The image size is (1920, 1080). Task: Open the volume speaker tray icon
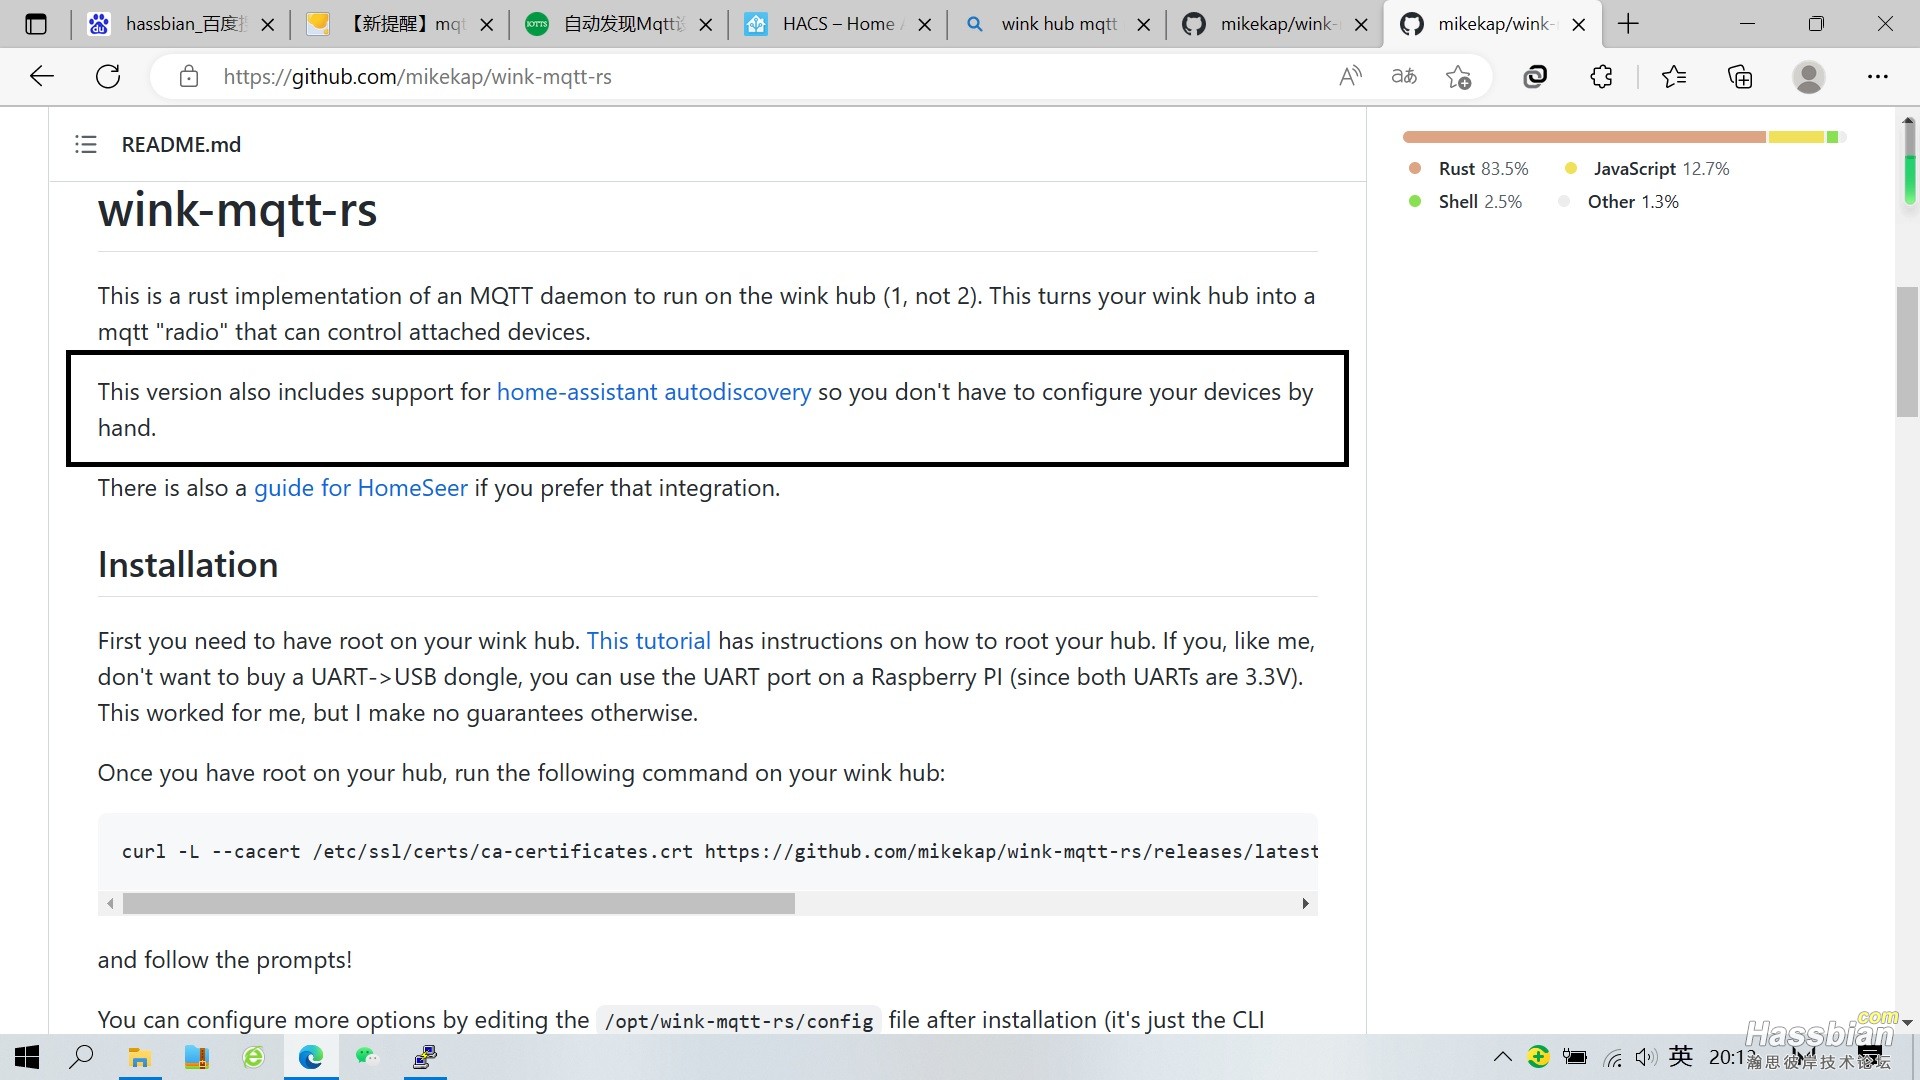(x=1645, y=1057)
